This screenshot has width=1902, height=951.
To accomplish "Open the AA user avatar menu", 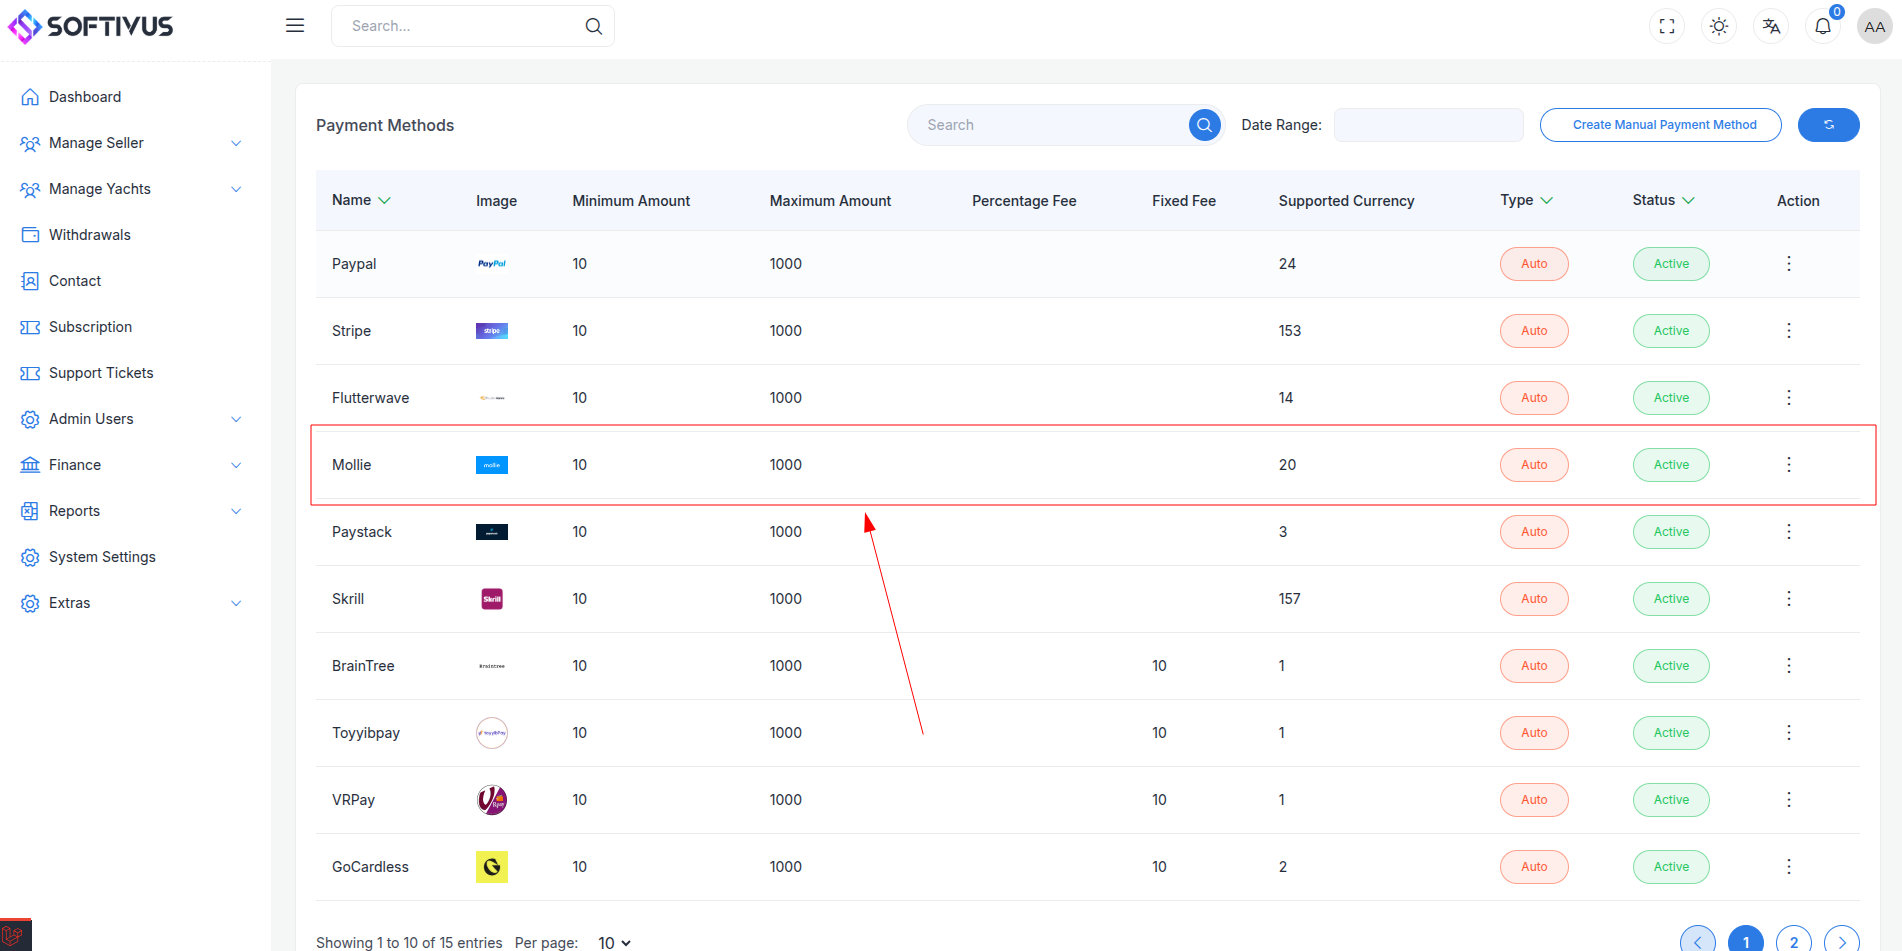I will click(x=1875, y=27).
